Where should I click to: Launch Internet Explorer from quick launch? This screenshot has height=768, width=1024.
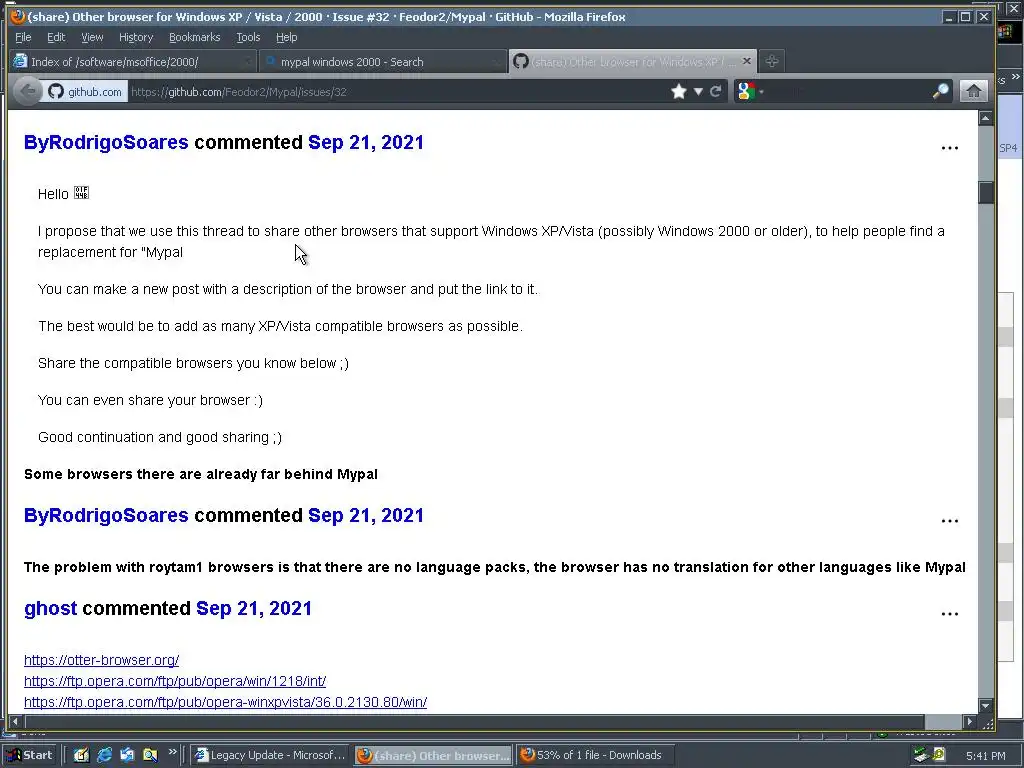[x=104, y=755]
